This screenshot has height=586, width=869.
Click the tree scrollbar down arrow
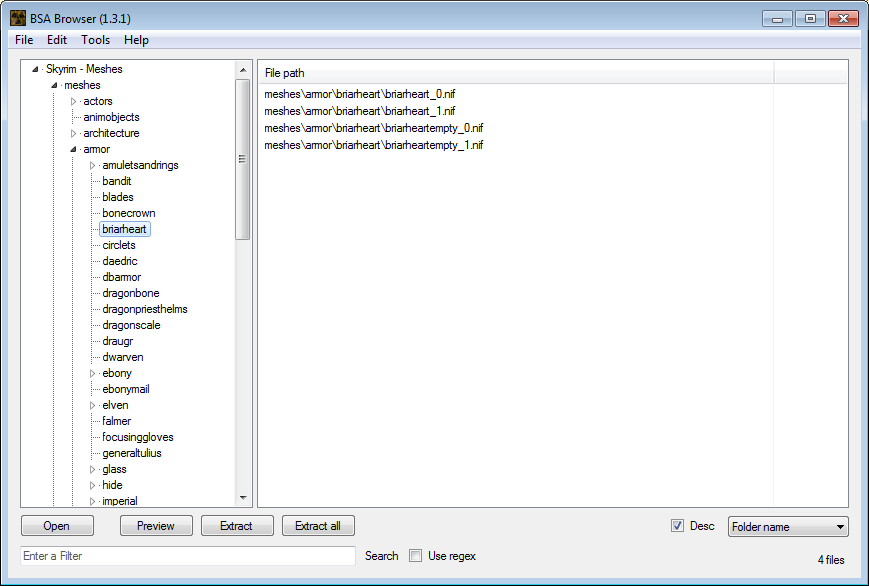click(x=243, y=498)
